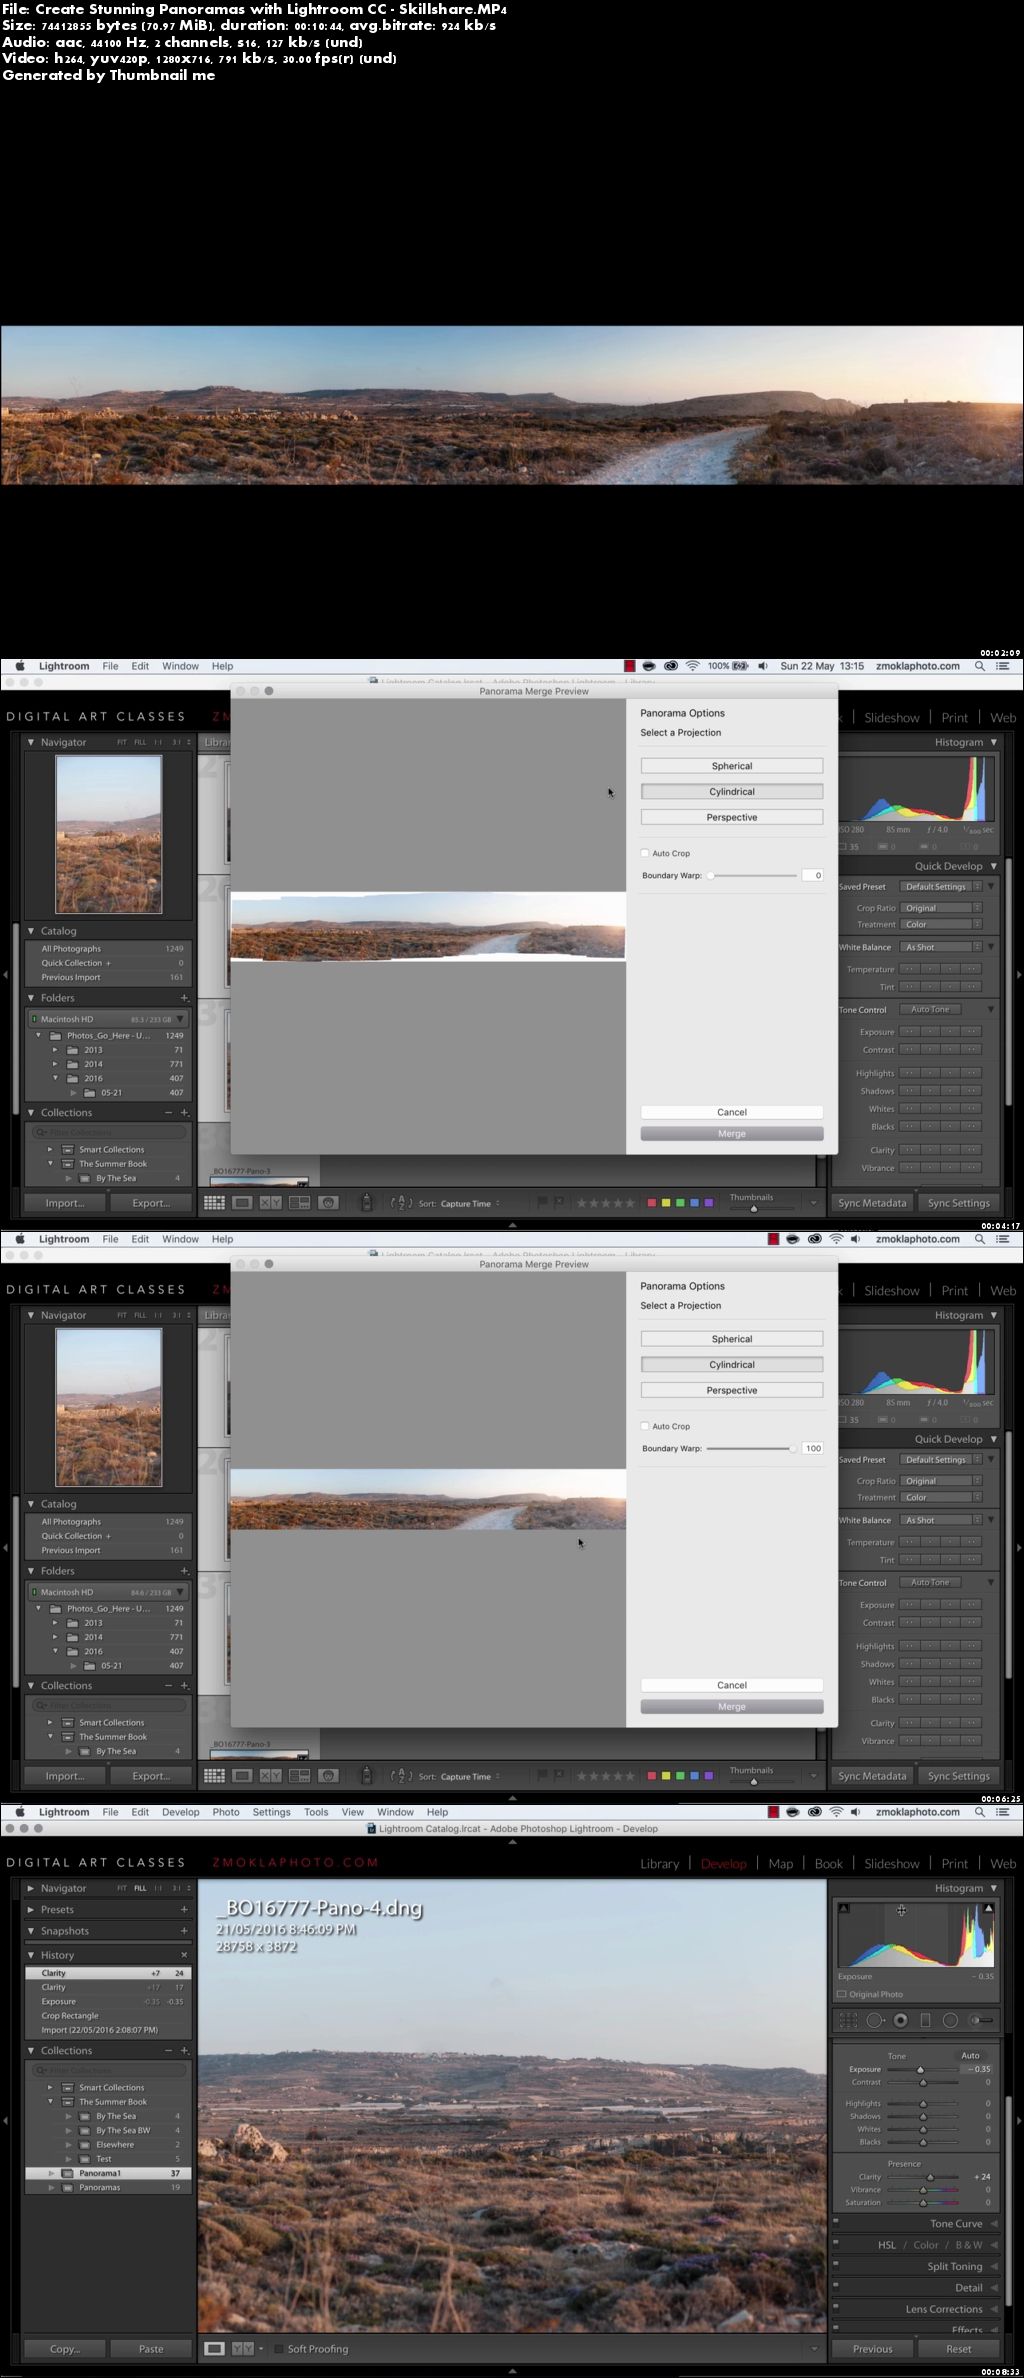Image resolution: width=1024 pixels, height=2378 pixels.
Task: Open Survey view in Warp 0 frame
Action: point(299,1203)
